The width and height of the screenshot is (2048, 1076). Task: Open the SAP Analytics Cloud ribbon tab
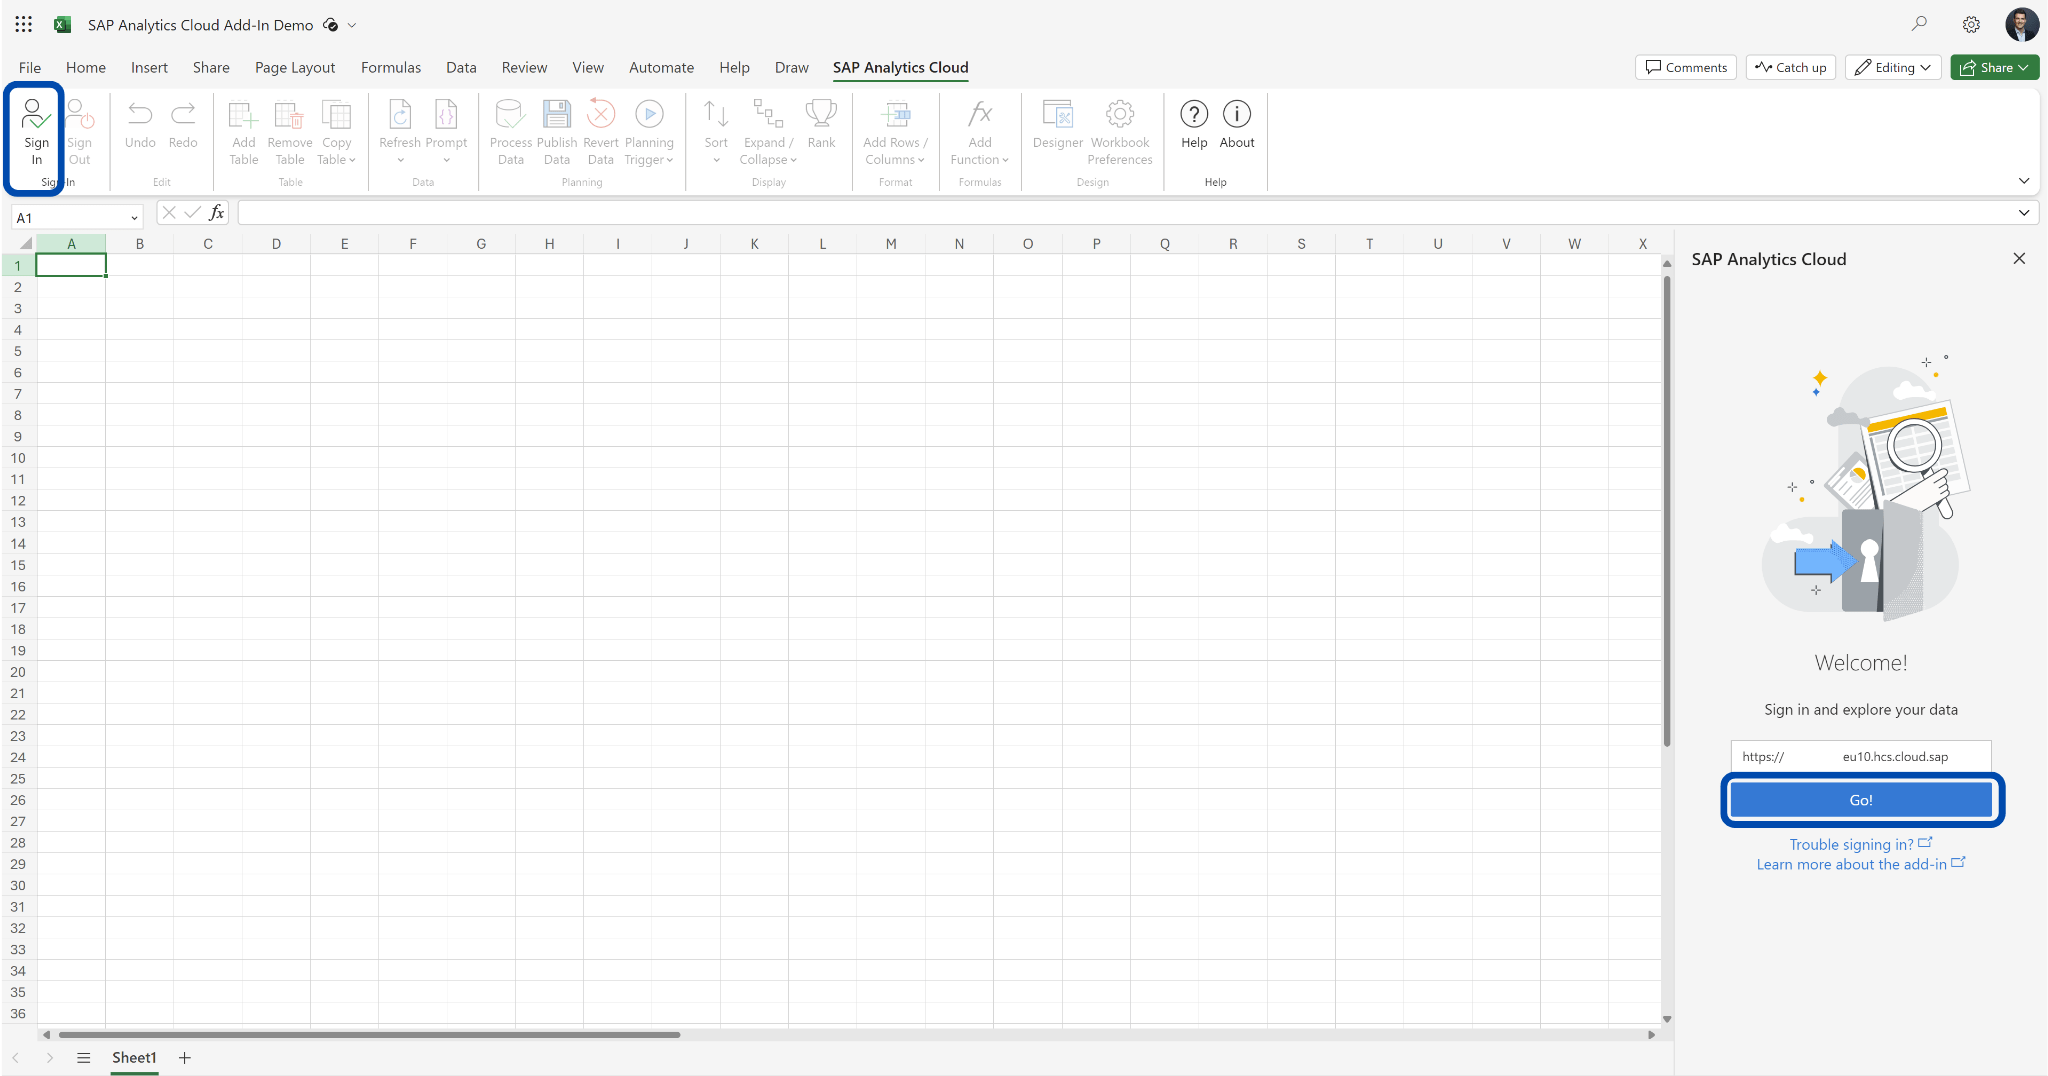[899, 67]
